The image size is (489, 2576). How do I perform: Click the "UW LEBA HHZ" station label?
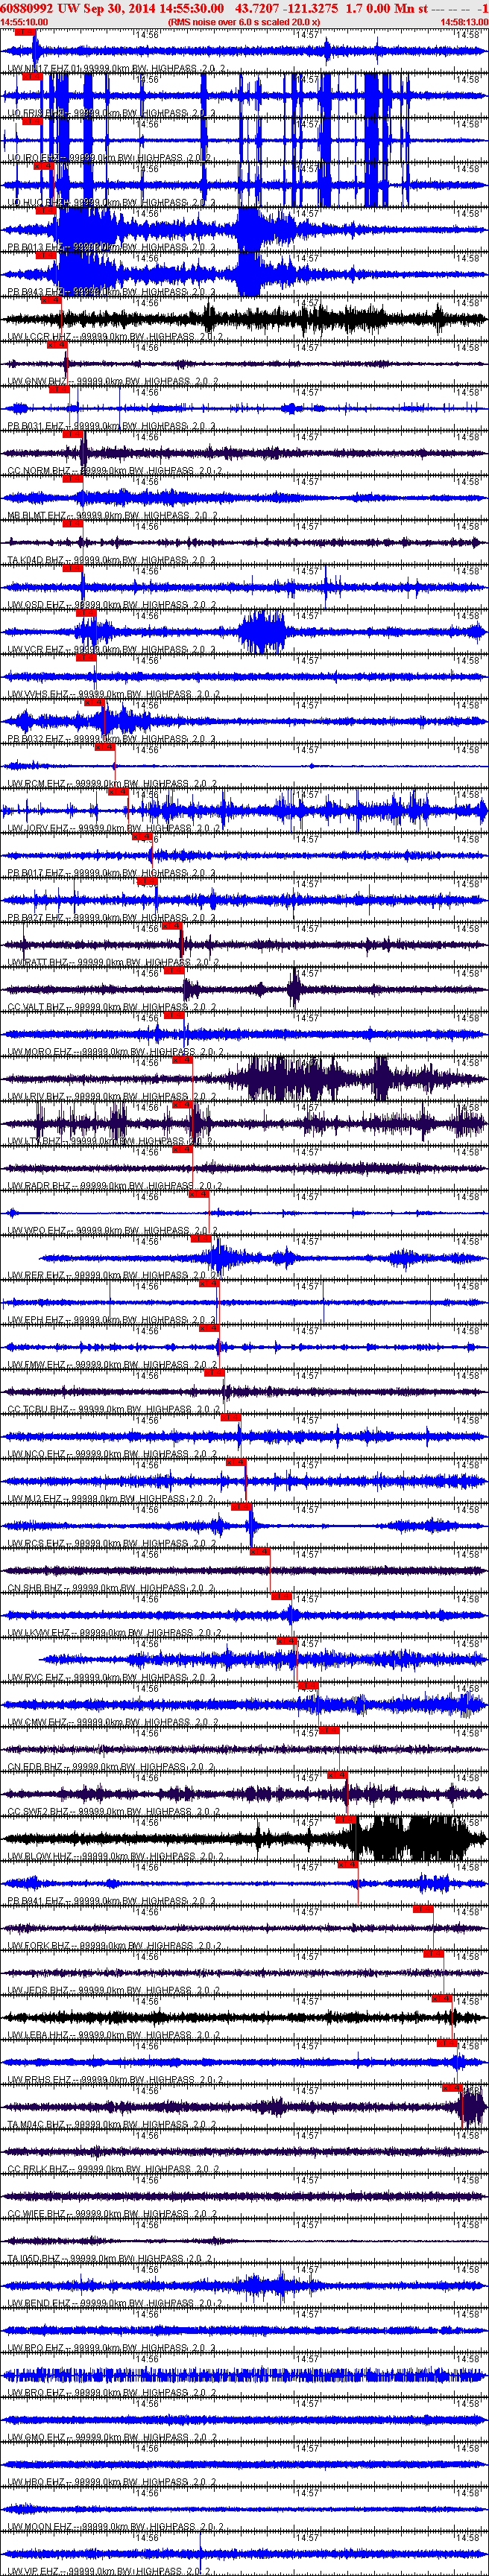(x=38, y=2036)
